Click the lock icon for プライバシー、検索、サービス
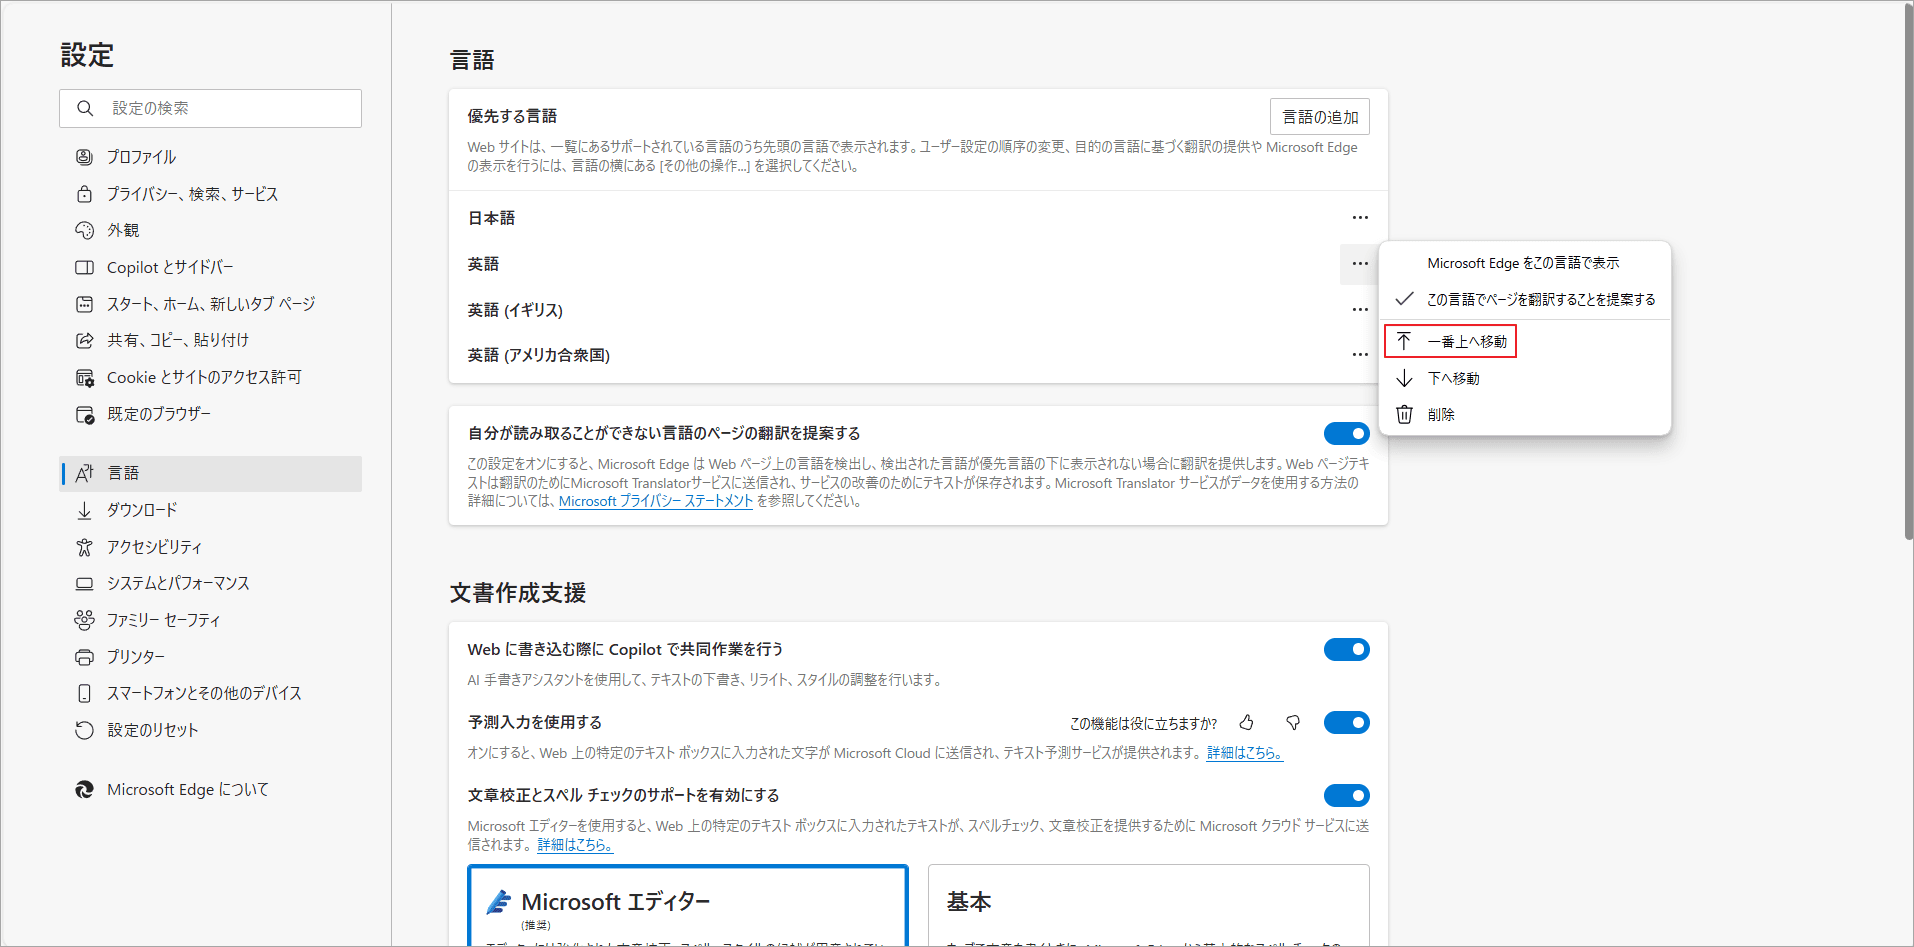 pyautogui.click(x=85, y=194)
